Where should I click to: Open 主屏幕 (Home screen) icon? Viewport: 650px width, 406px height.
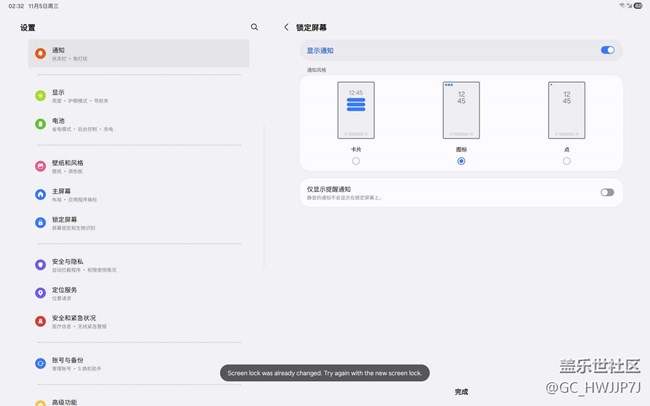[40, 194]
